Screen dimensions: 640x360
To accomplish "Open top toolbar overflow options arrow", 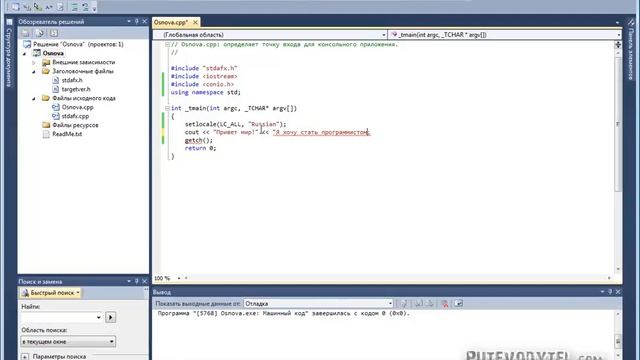I will 94,8.
